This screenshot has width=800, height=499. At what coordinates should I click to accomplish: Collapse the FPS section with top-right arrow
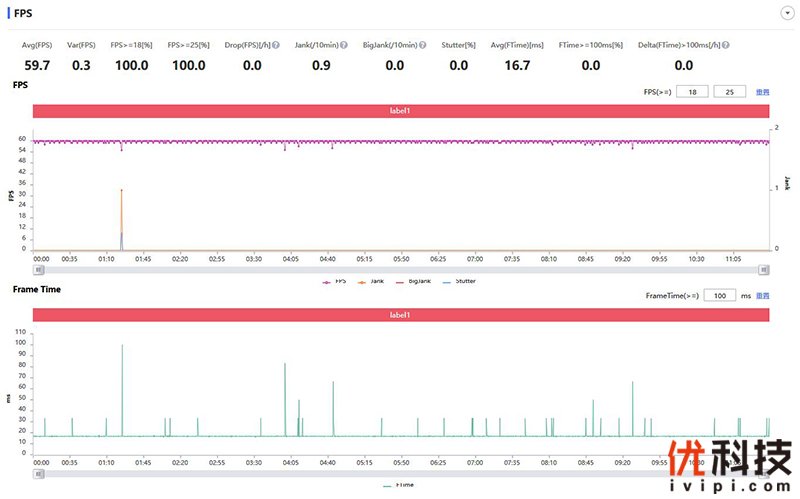tap(787, 12)
